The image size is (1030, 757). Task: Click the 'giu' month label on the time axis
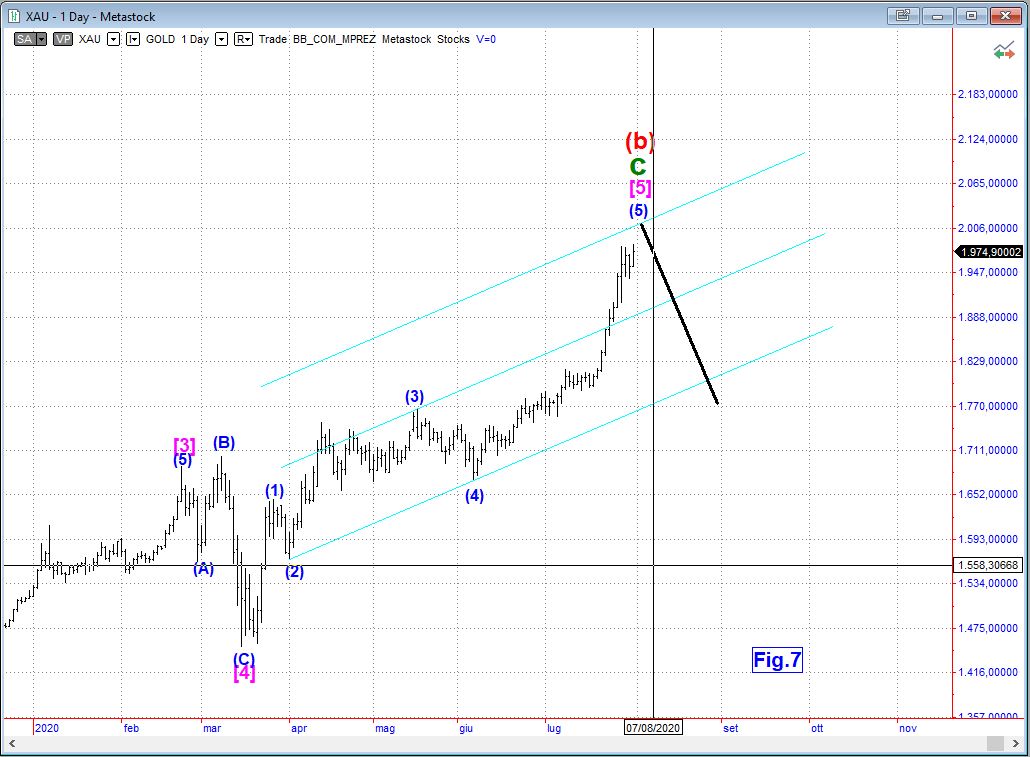(x=466, y=728)
